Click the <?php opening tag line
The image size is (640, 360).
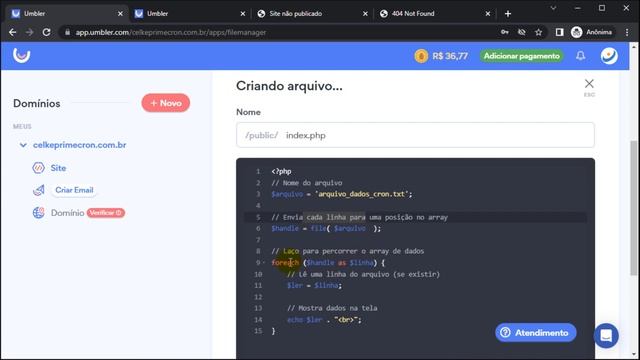coord(281,171)
